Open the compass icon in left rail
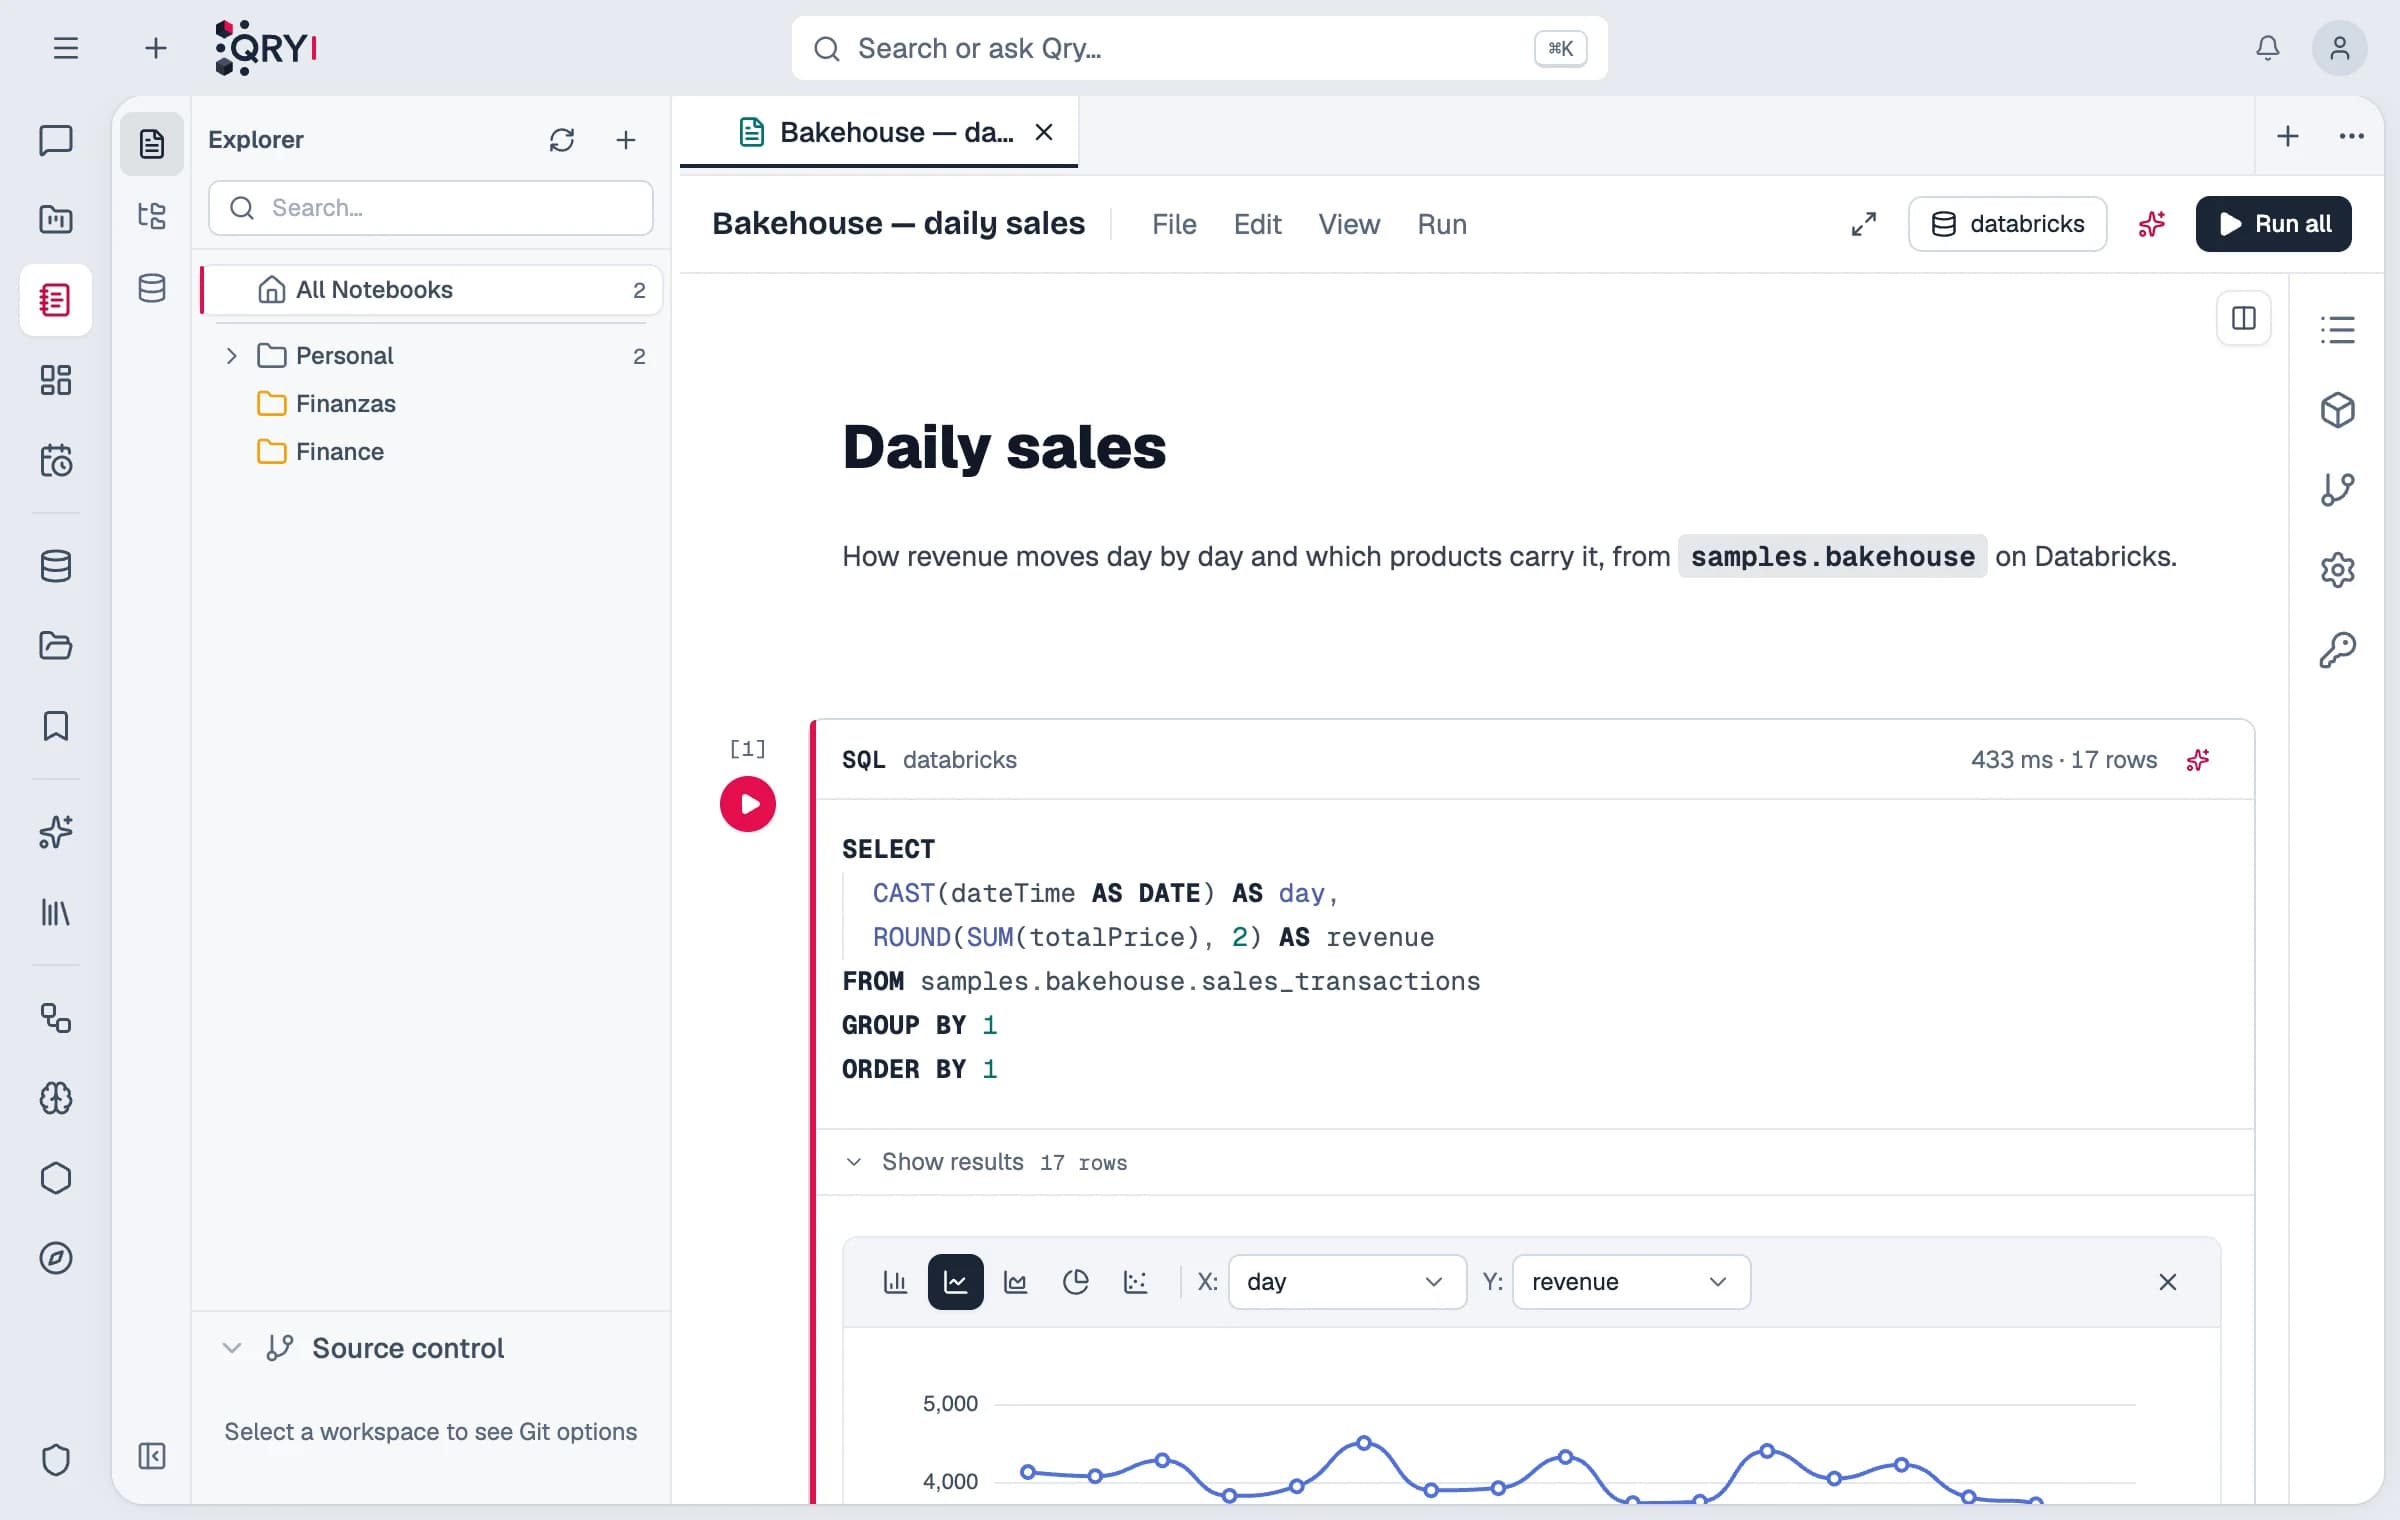Viewport: 2400px width, 1520px height. 56,1258
